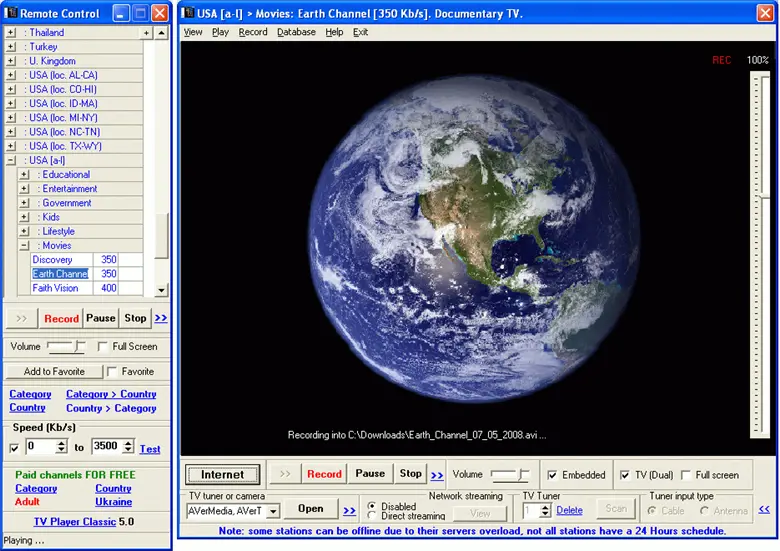Enable the Full Screen checkbox in Remote Control
This screenshot has height=551, width=780.
tap(103, 347)
